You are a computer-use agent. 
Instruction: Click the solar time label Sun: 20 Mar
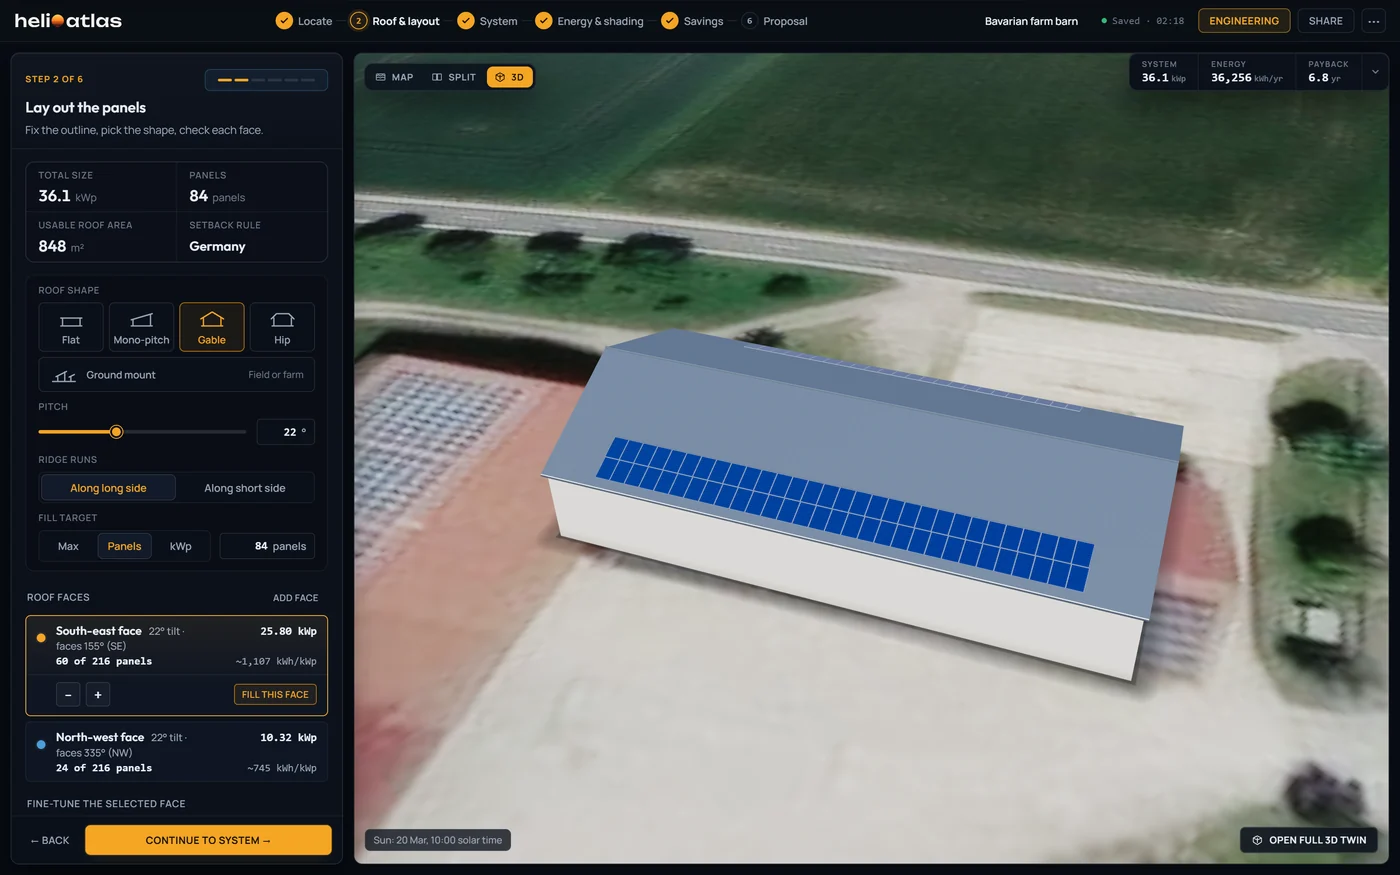pos(438,840)
